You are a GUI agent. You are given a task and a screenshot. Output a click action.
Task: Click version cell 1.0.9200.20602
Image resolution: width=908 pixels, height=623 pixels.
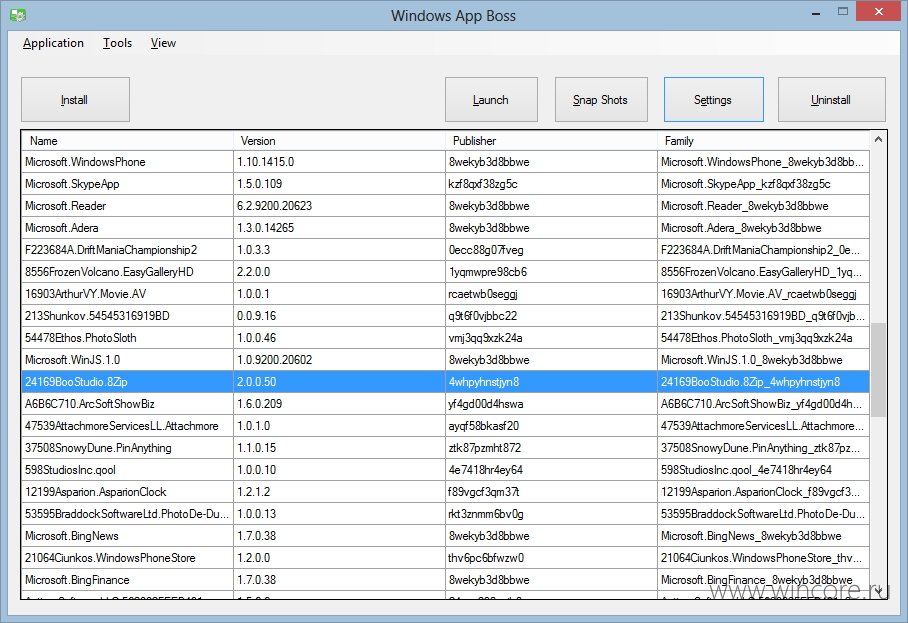click(x=339, y=360)
